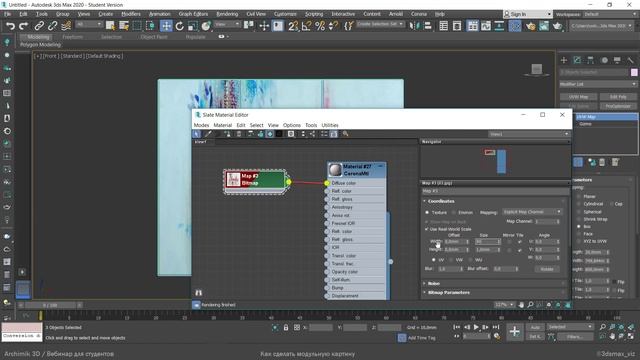
Task: Click the Edit Poly modifier button
Action: click(x=618, y=97)
